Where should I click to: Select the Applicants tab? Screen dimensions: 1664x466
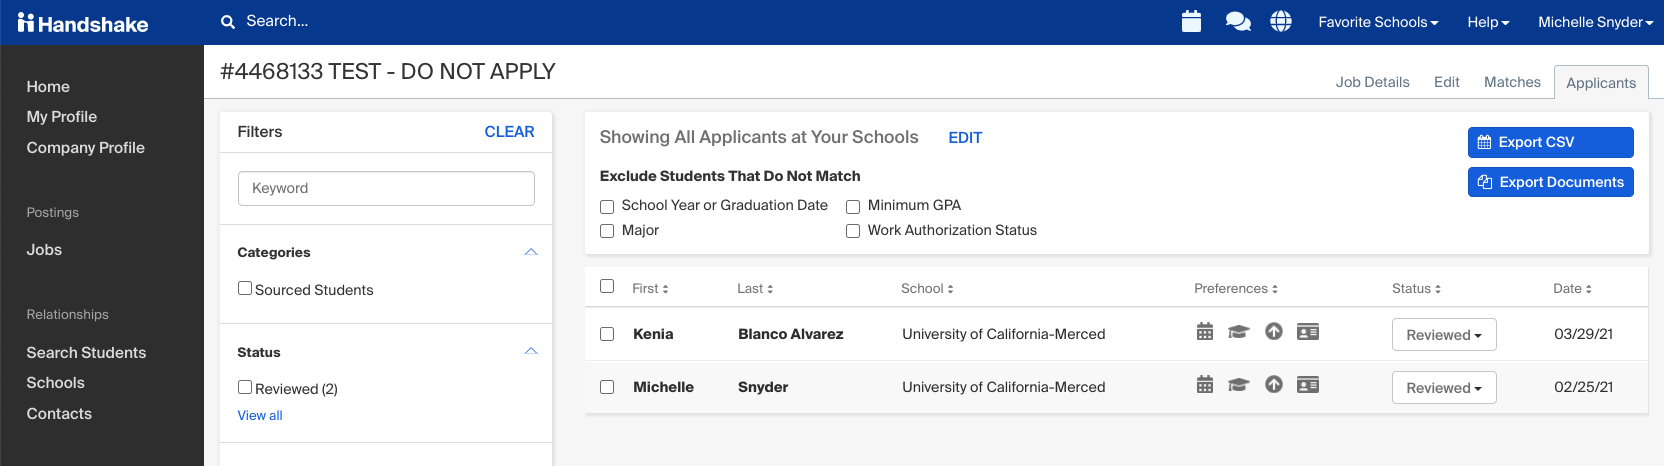[x=1601, y=83]
